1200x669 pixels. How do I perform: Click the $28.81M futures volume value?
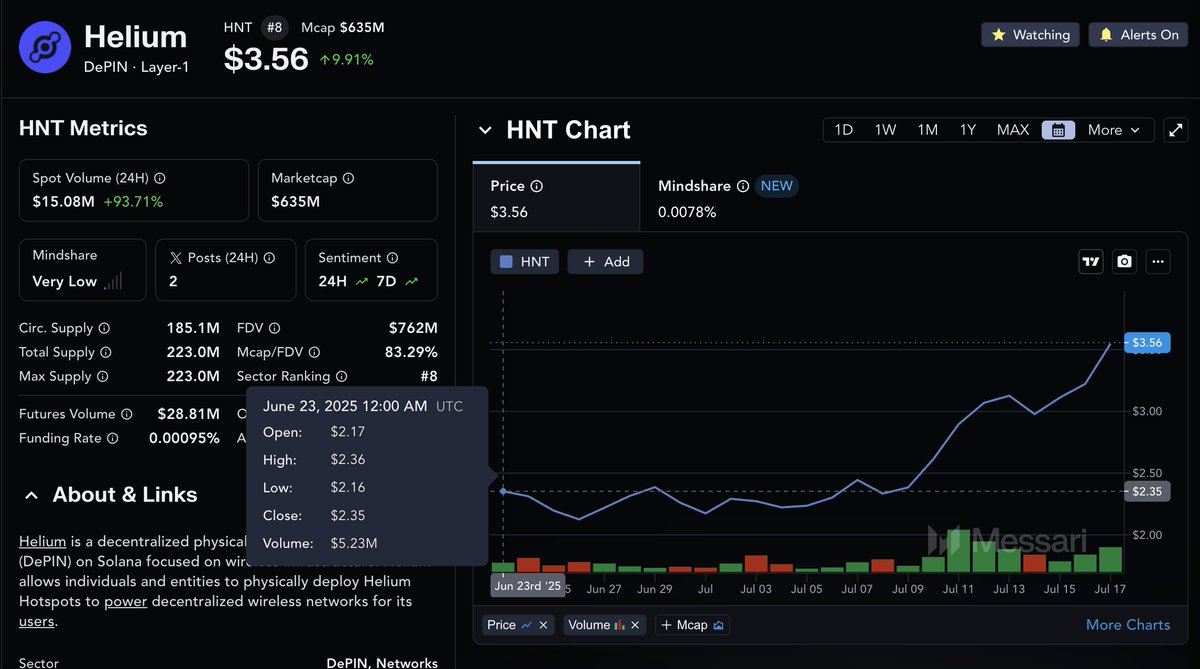[188, 414]
